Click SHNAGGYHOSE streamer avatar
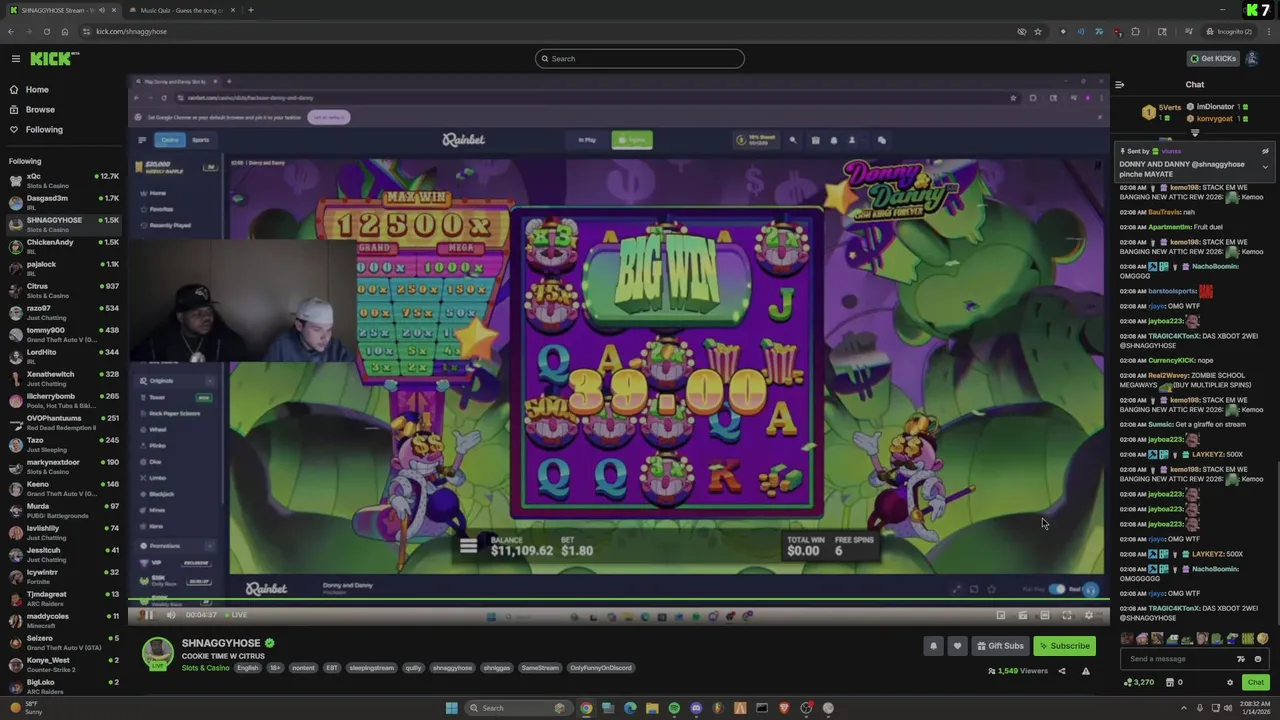1280x720 pixels. 157,654
